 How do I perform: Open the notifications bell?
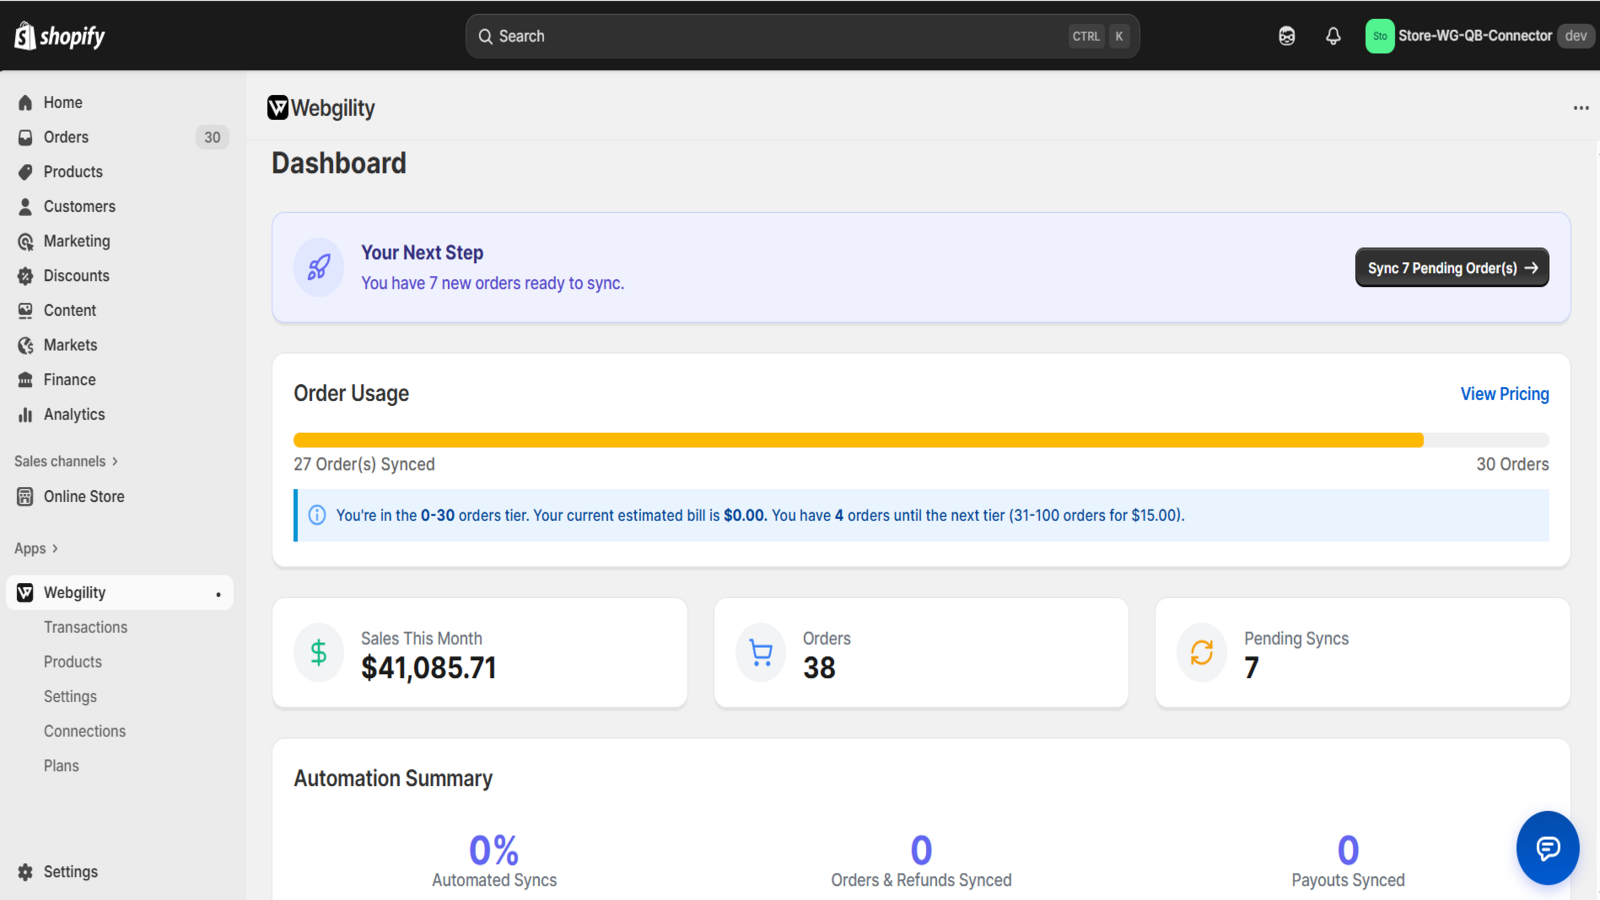tap(1333, 36)
